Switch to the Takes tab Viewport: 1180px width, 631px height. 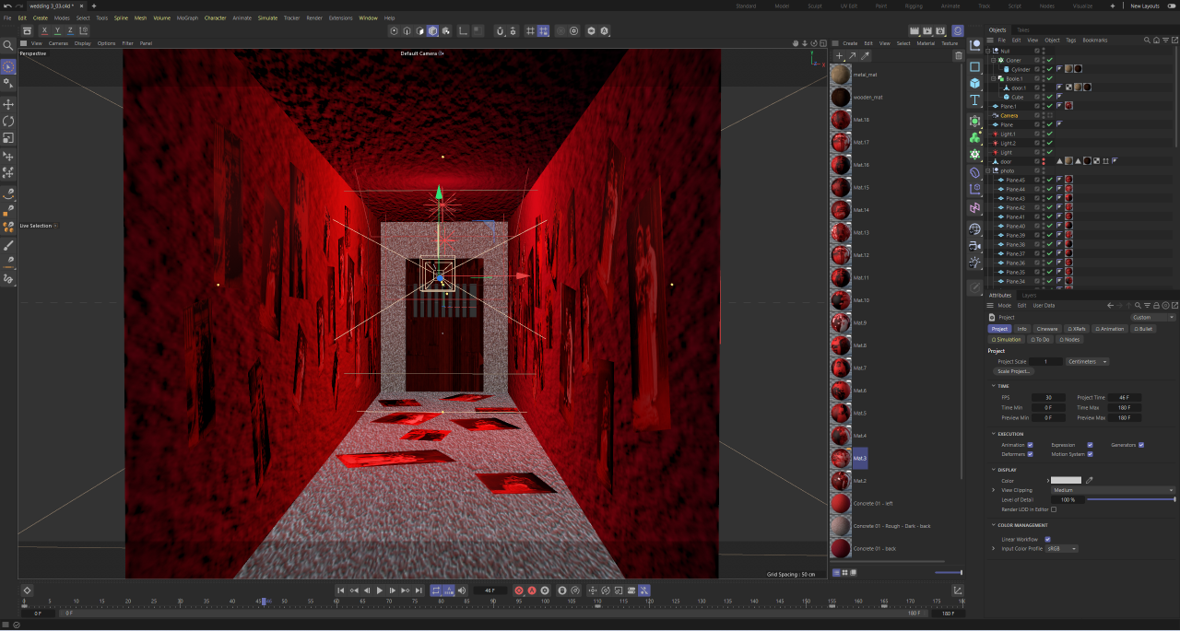1023,30
